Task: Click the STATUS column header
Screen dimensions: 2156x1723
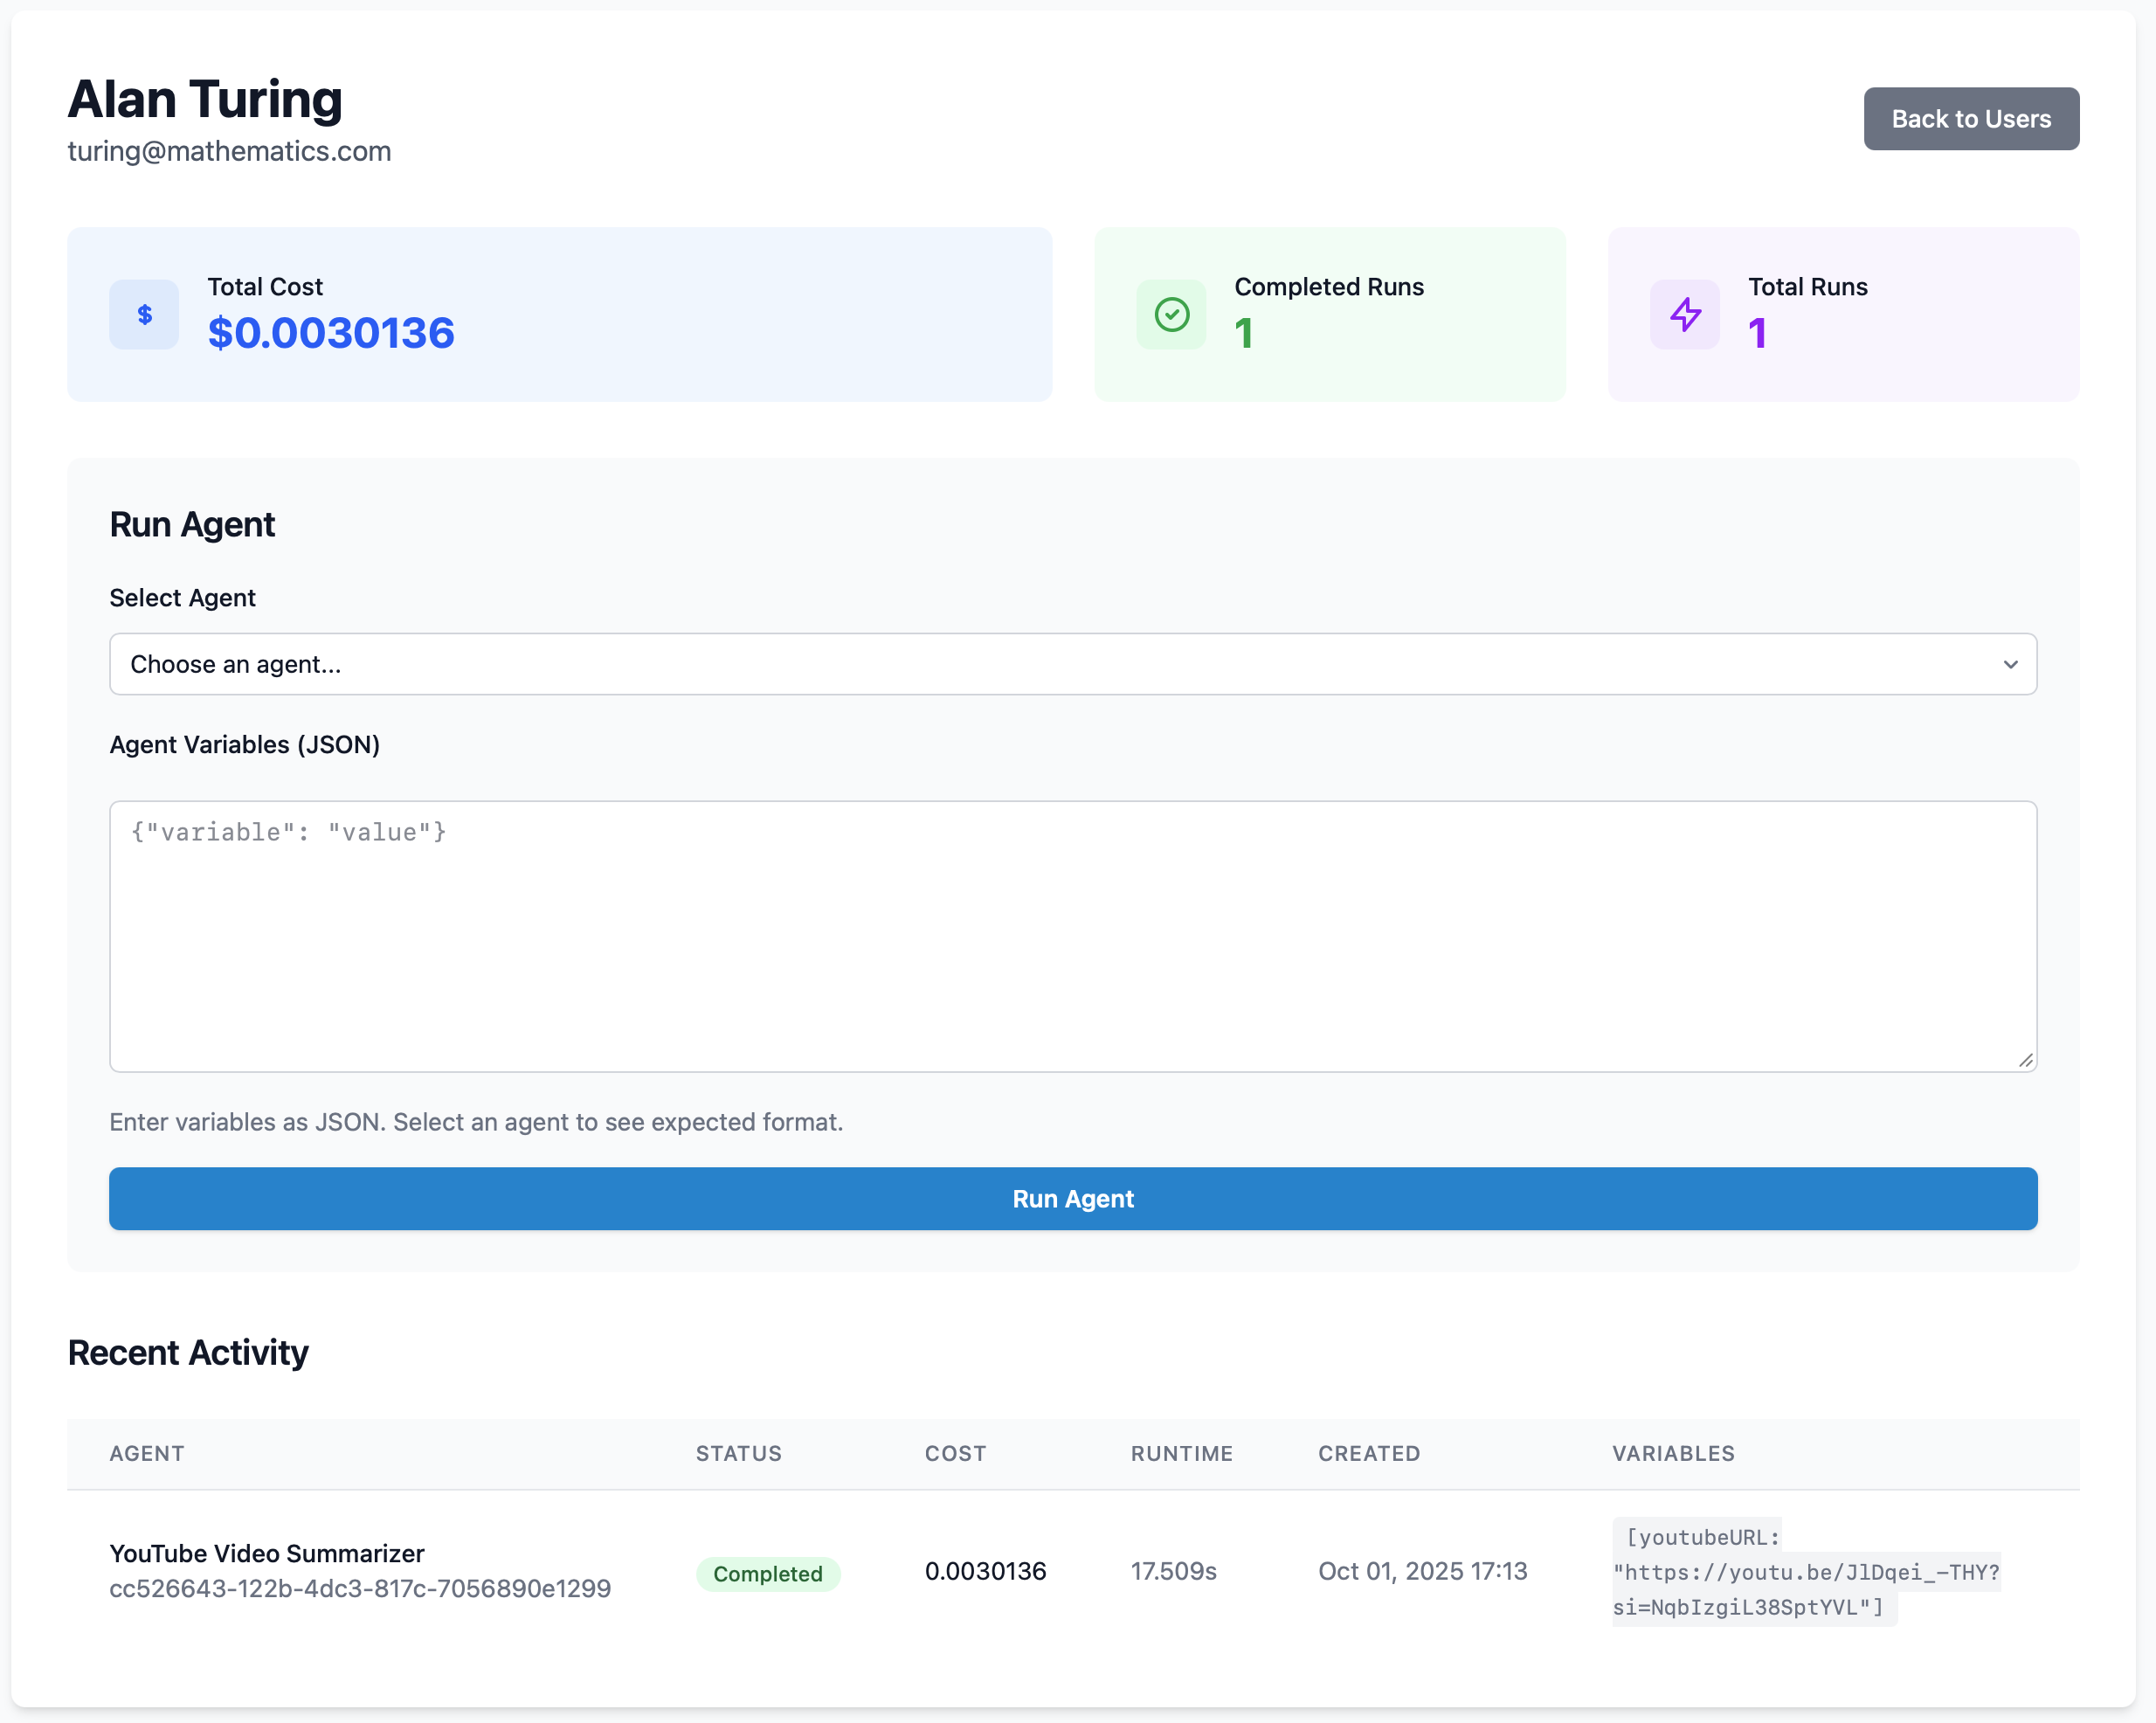Action: click(x=738, y=1453)
